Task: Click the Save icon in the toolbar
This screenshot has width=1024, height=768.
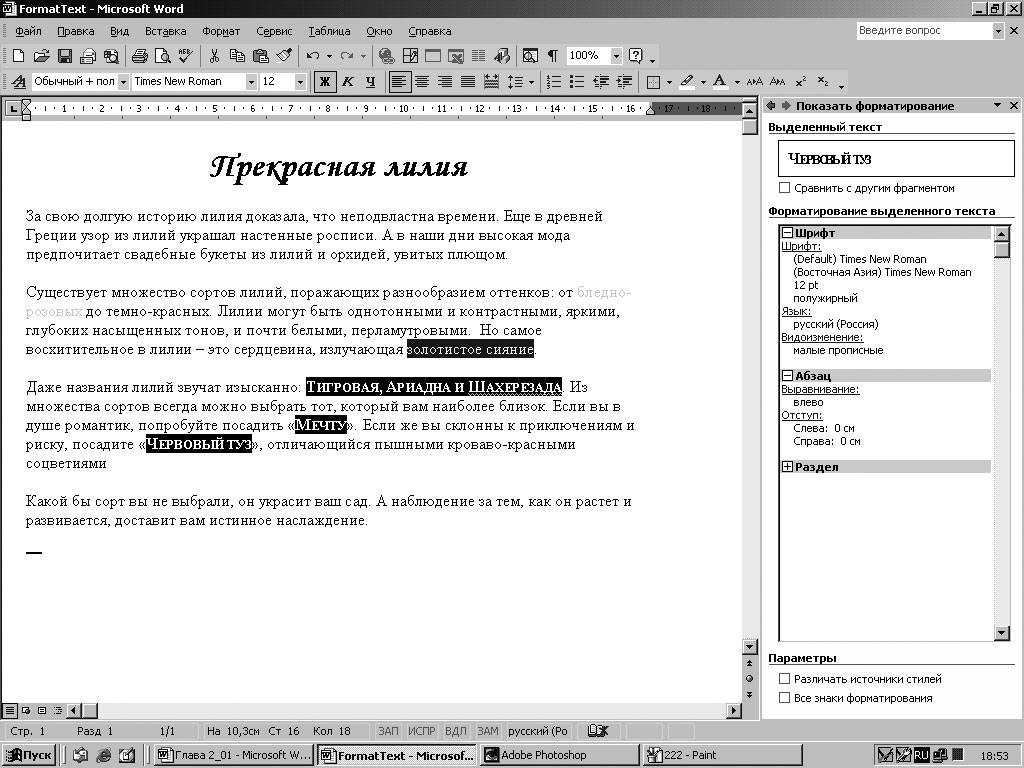Action: coord(64,56)
